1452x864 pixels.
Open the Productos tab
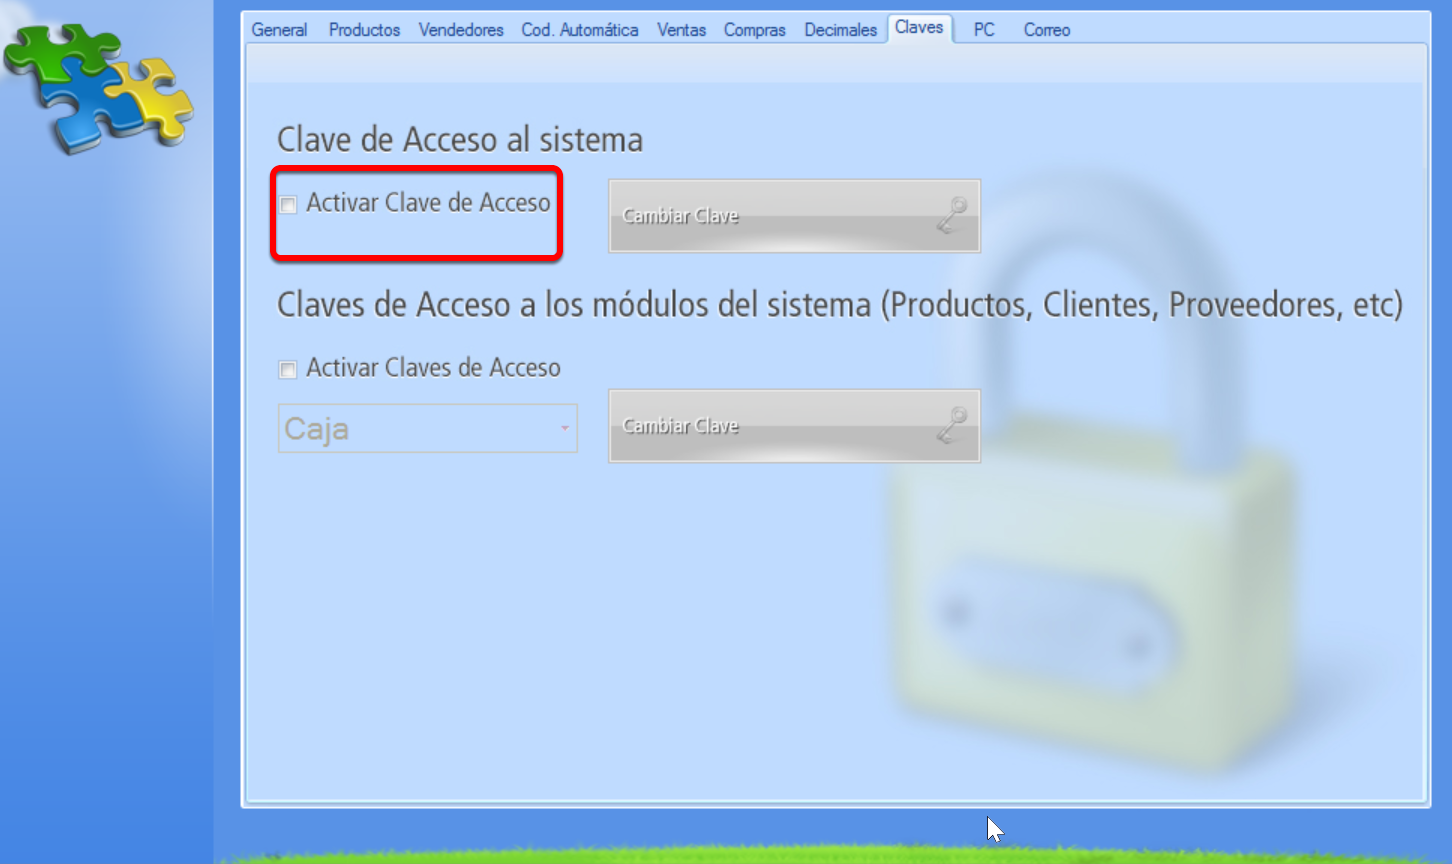364,29
